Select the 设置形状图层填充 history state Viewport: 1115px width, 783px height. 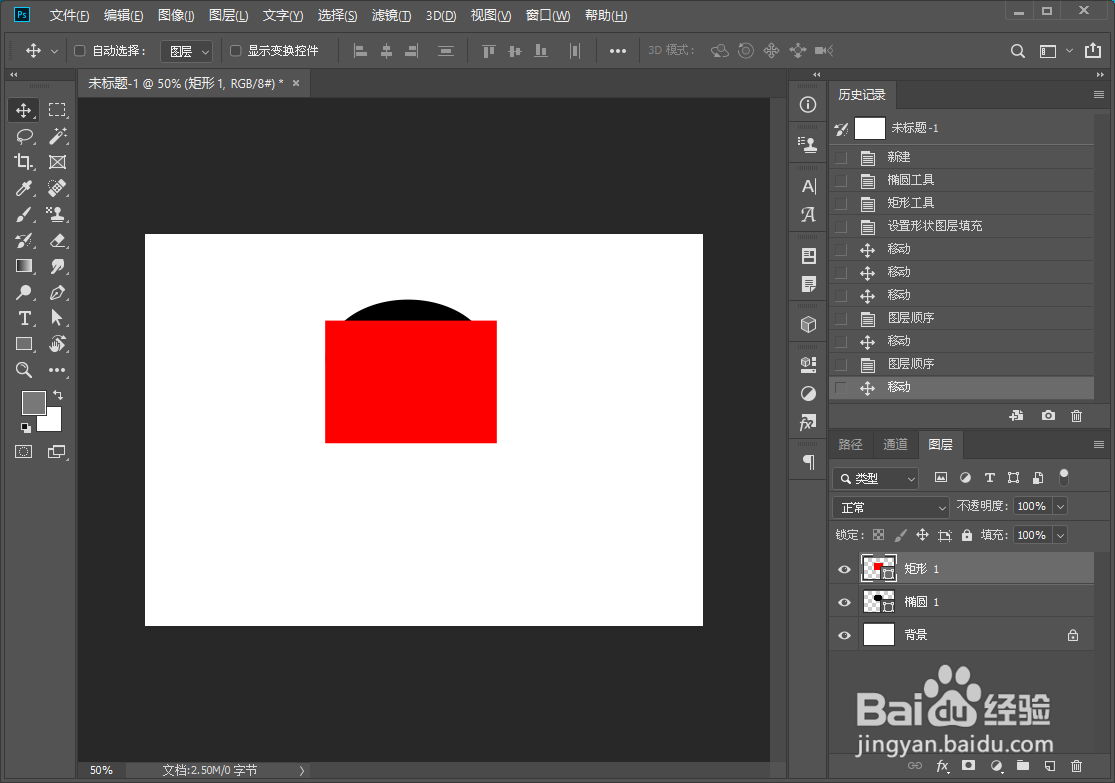click(x=961, y=226)
